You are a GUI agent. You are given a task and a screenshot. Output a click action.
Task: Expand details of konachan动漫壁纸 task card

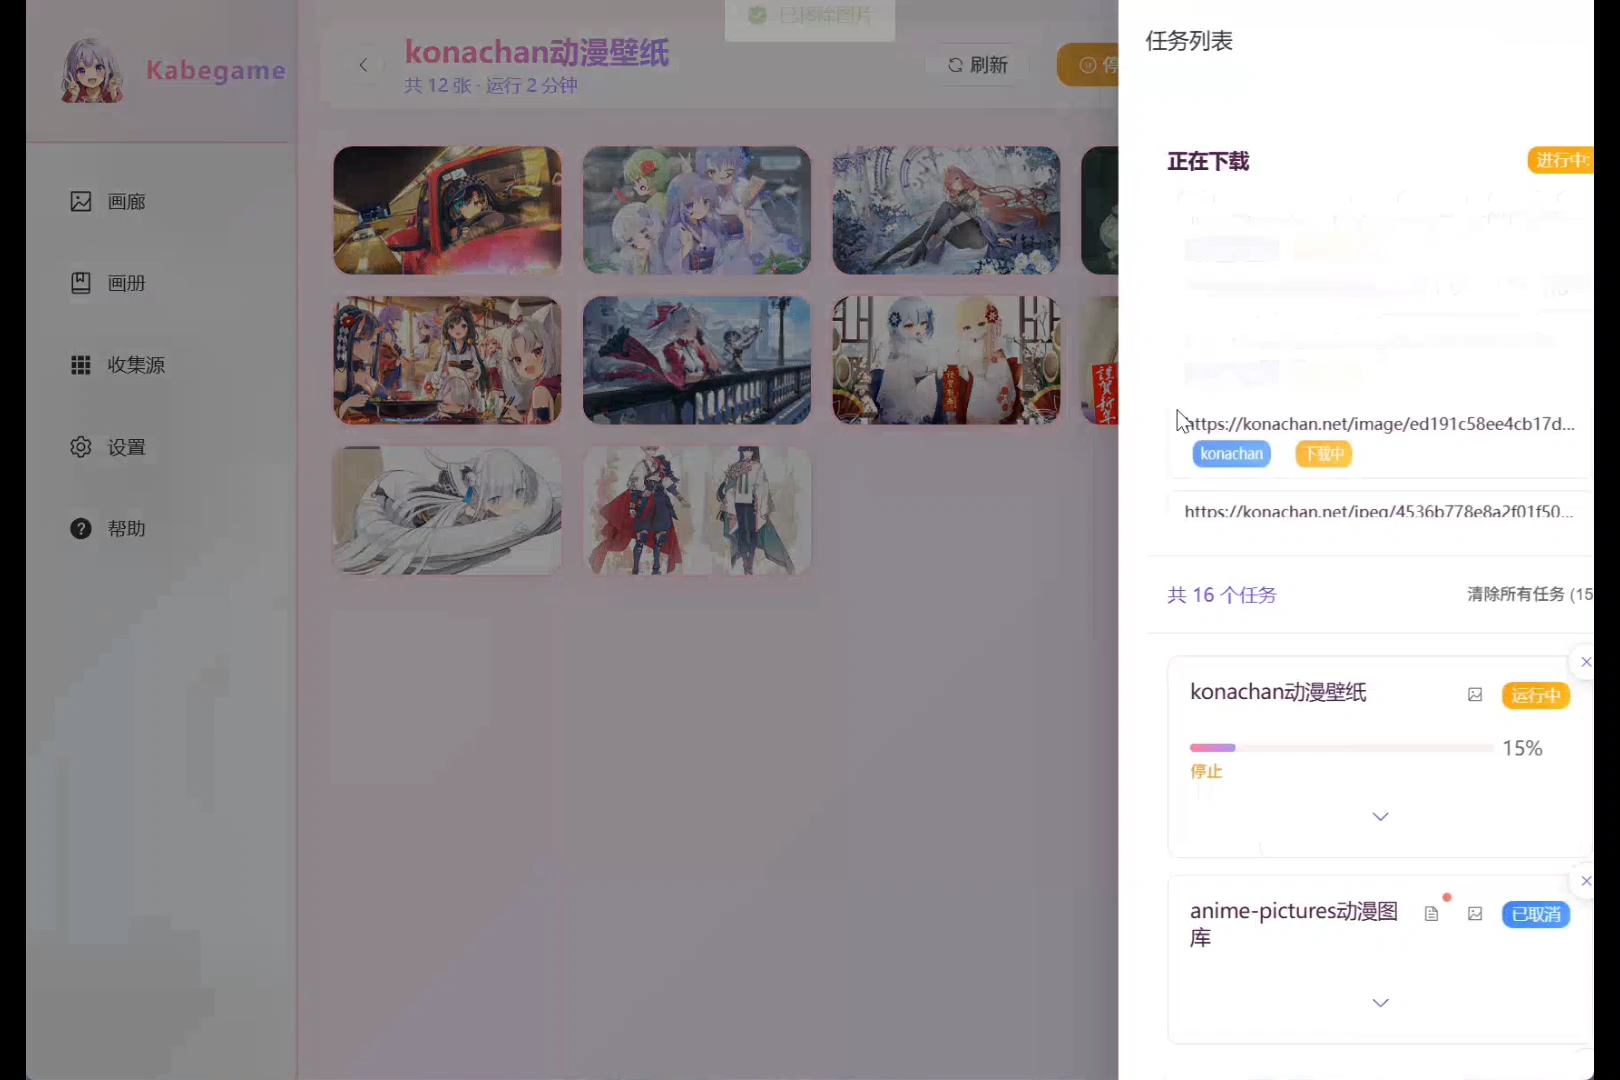(1380, 817)
